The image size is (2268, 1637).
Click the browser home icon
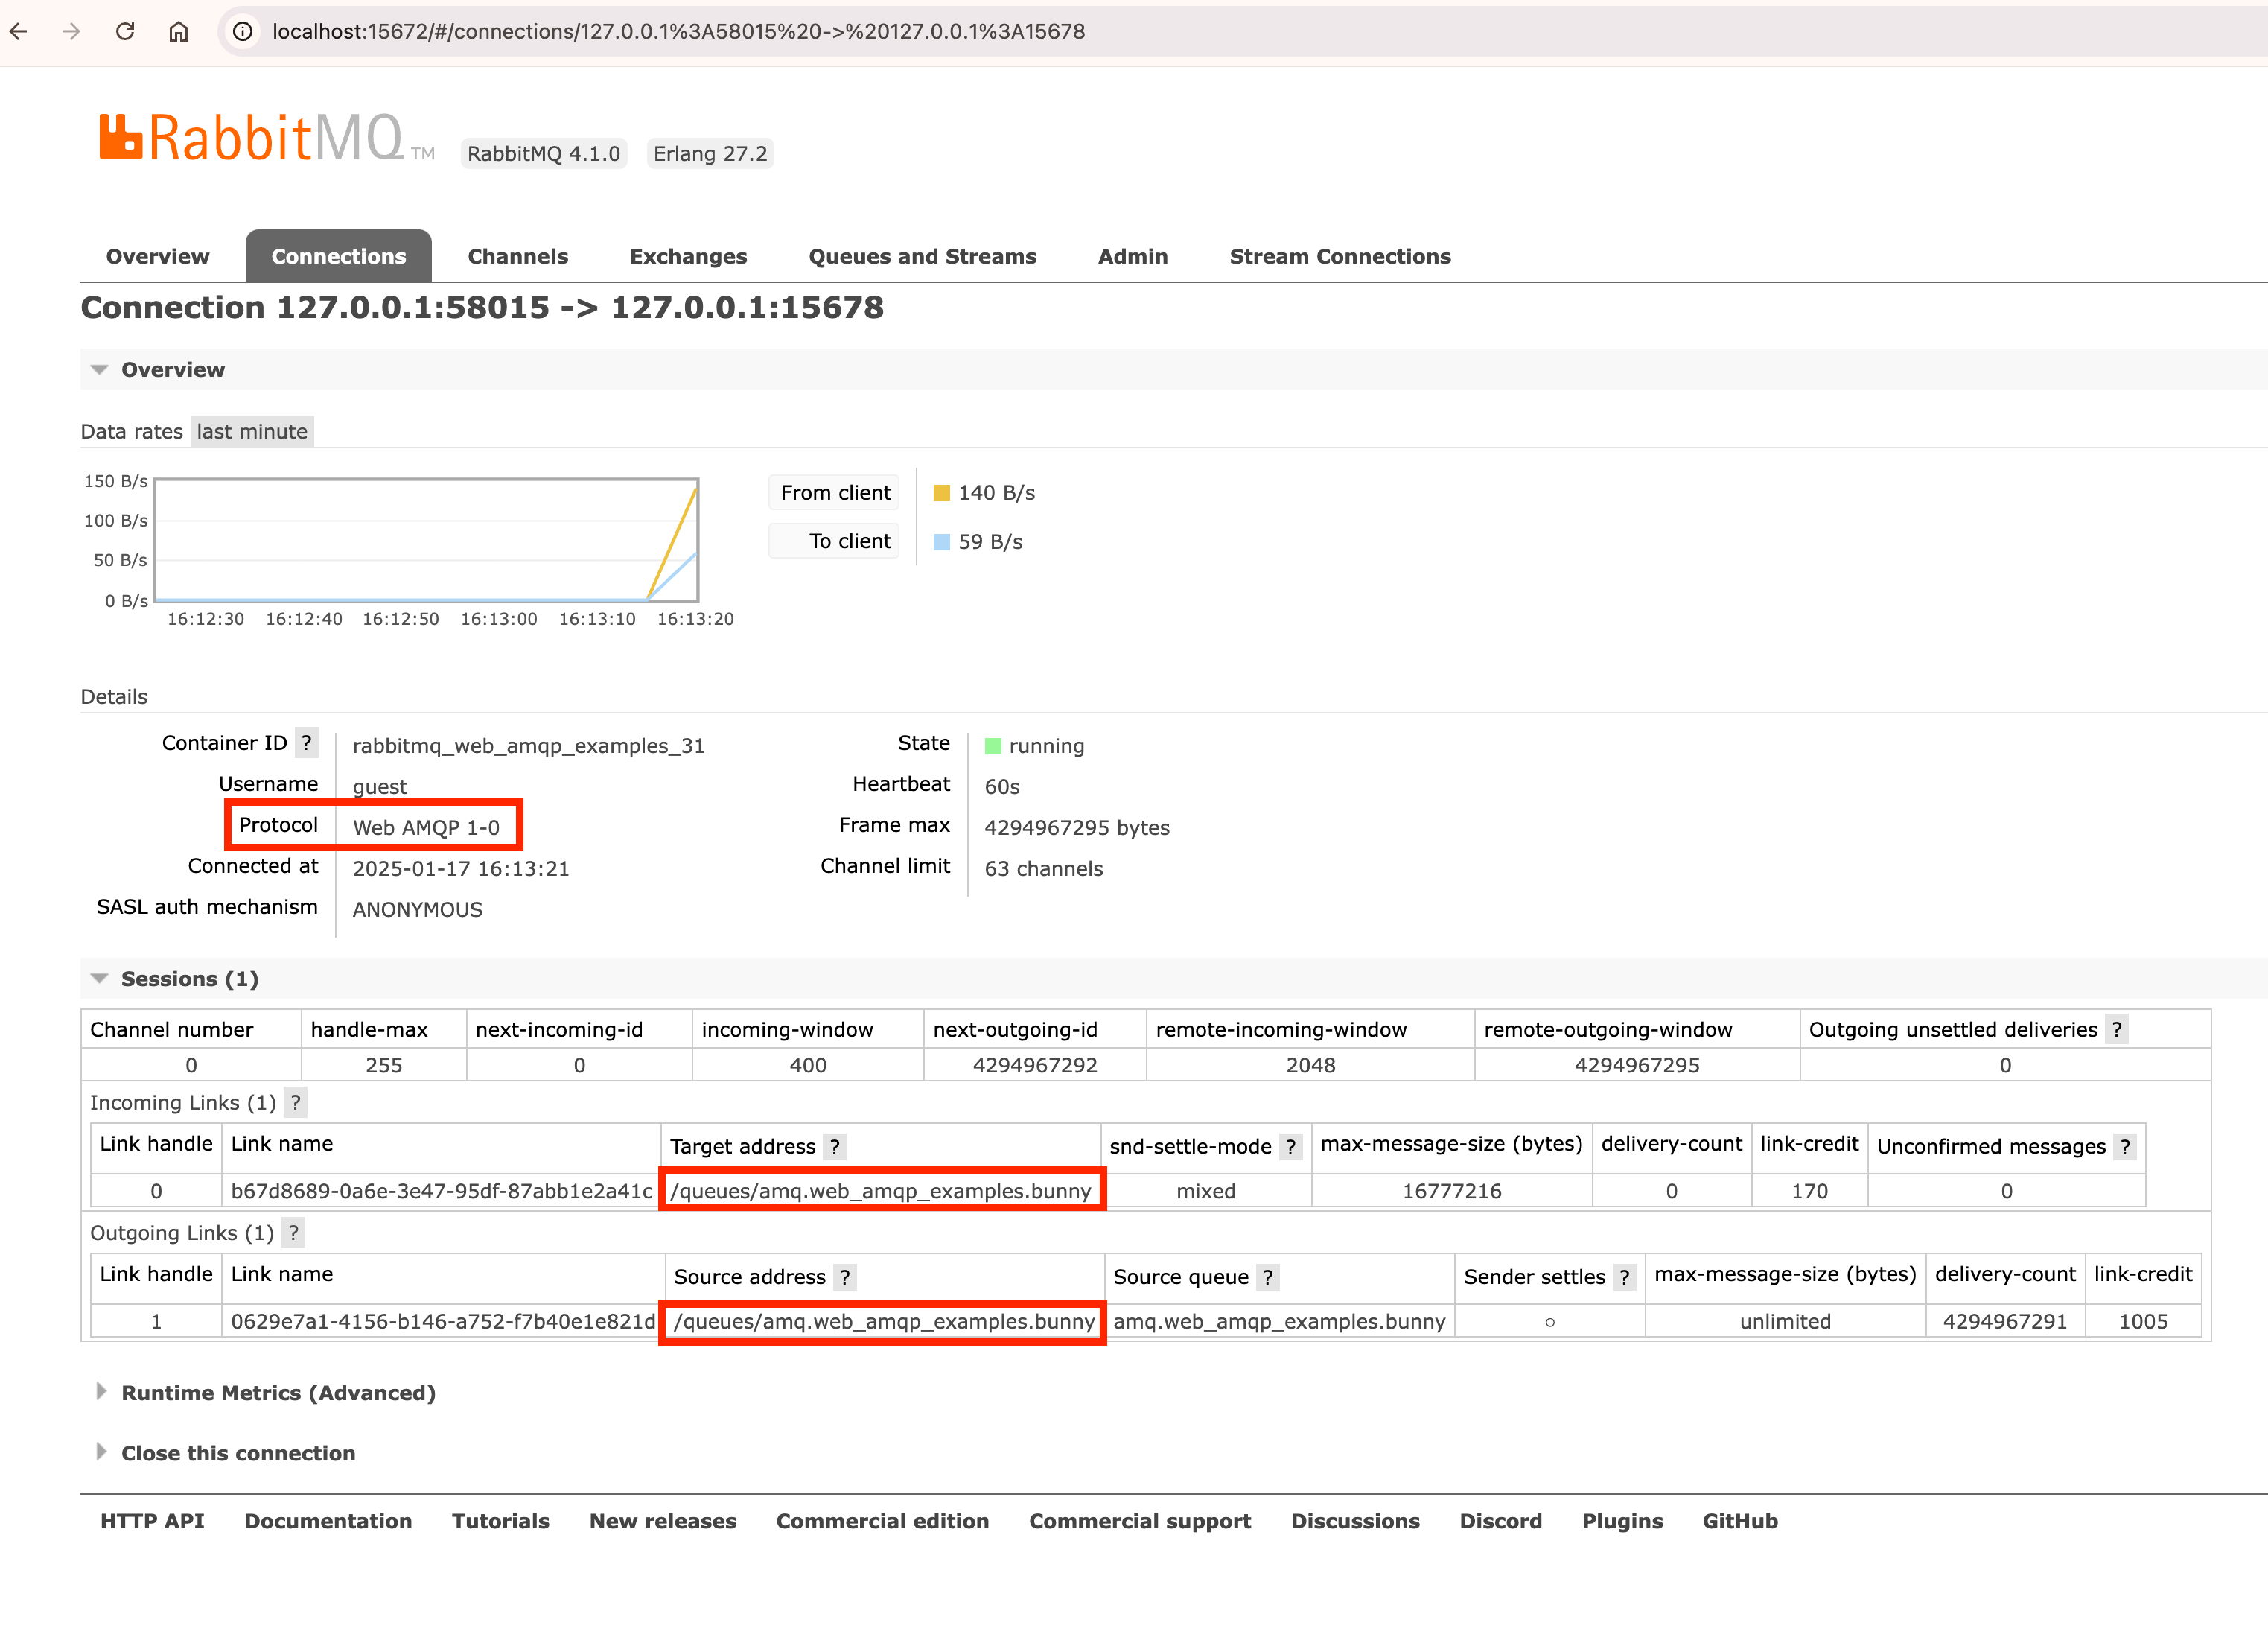[x=178, y=31]
